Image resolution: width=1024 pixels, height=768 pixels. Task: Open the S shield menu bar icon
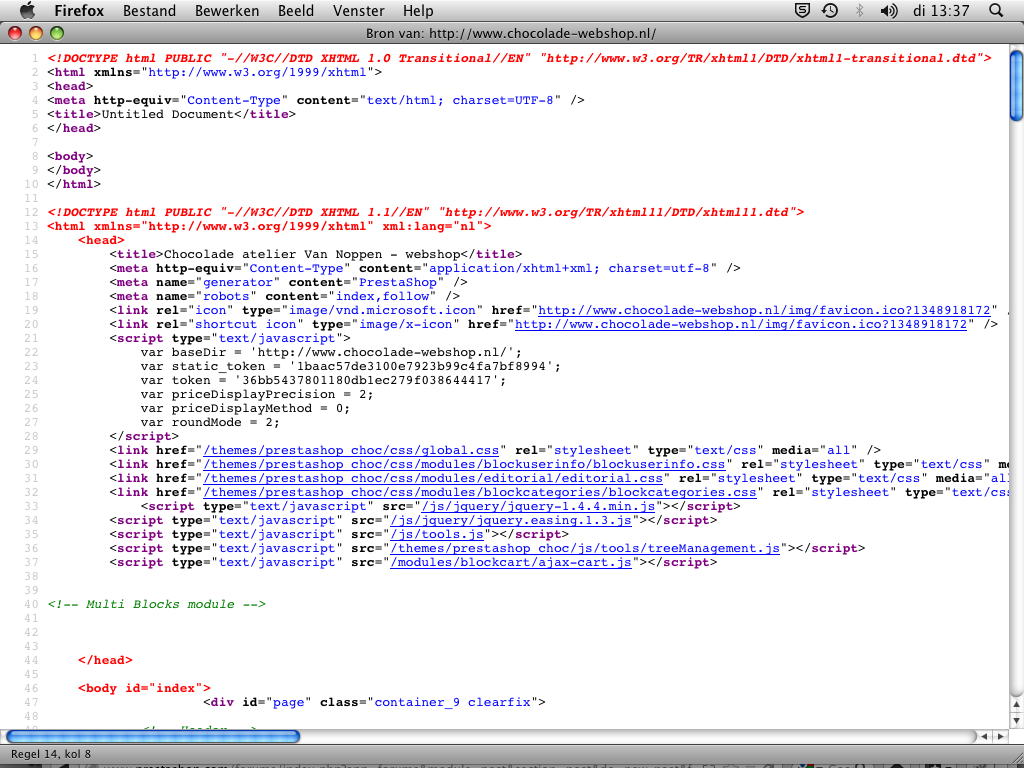point(803,10)
